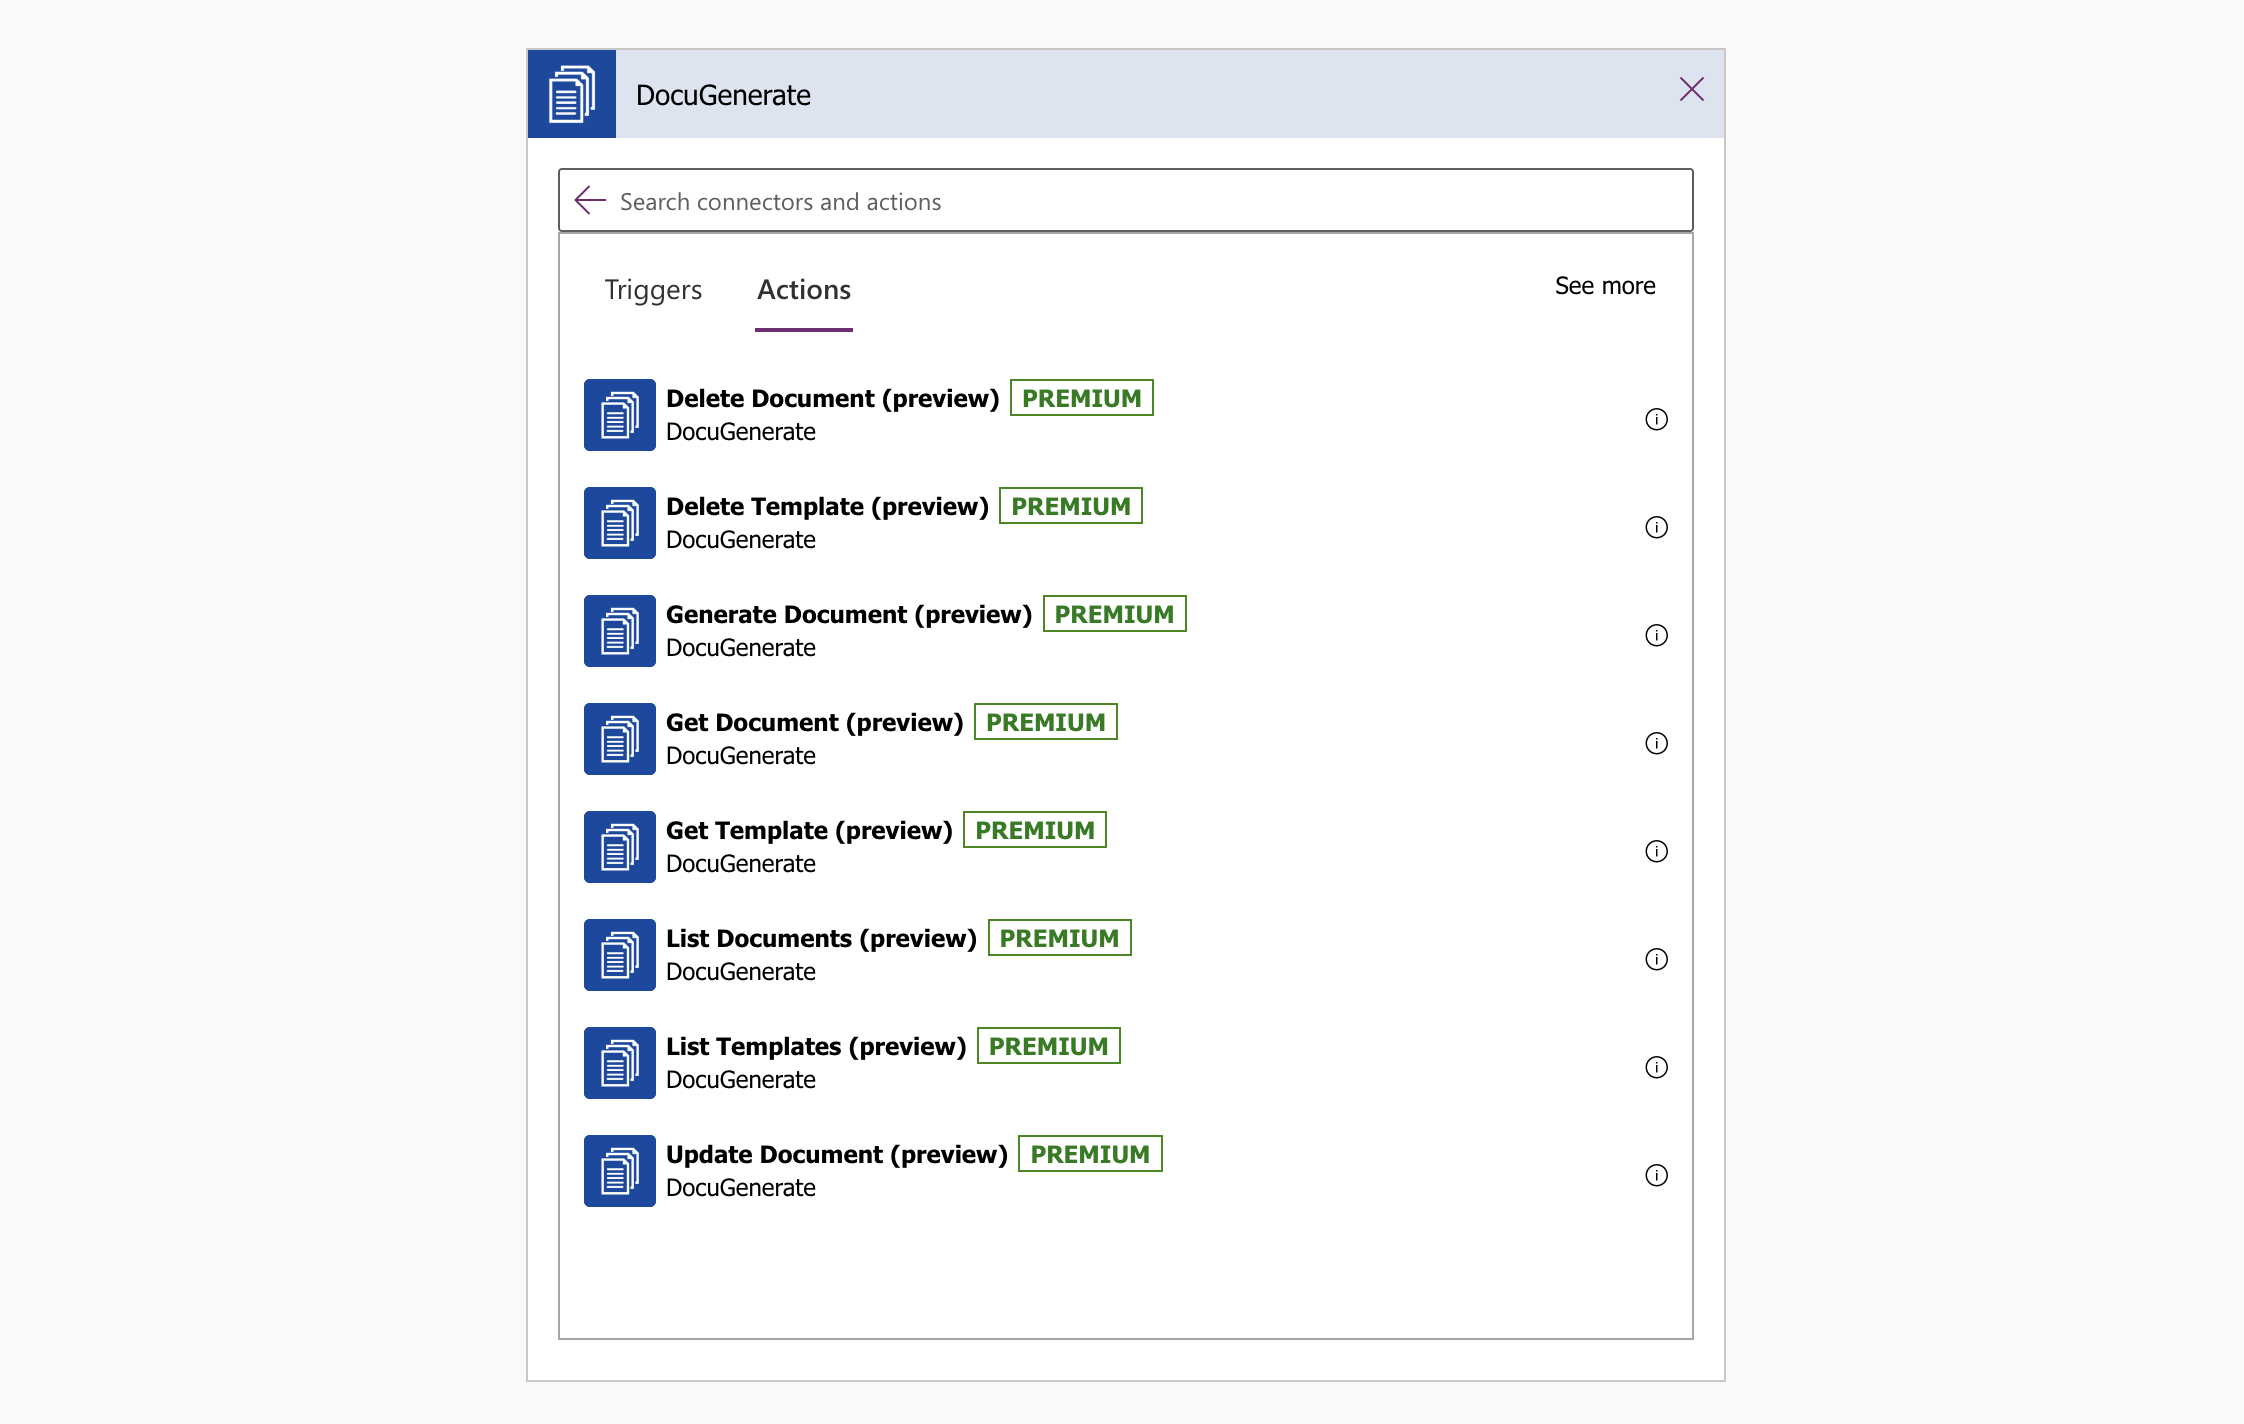Click DocuGenerate subtitle under Get Document
Viewport: 2244px width, 1424px height.
click(741, 756)
